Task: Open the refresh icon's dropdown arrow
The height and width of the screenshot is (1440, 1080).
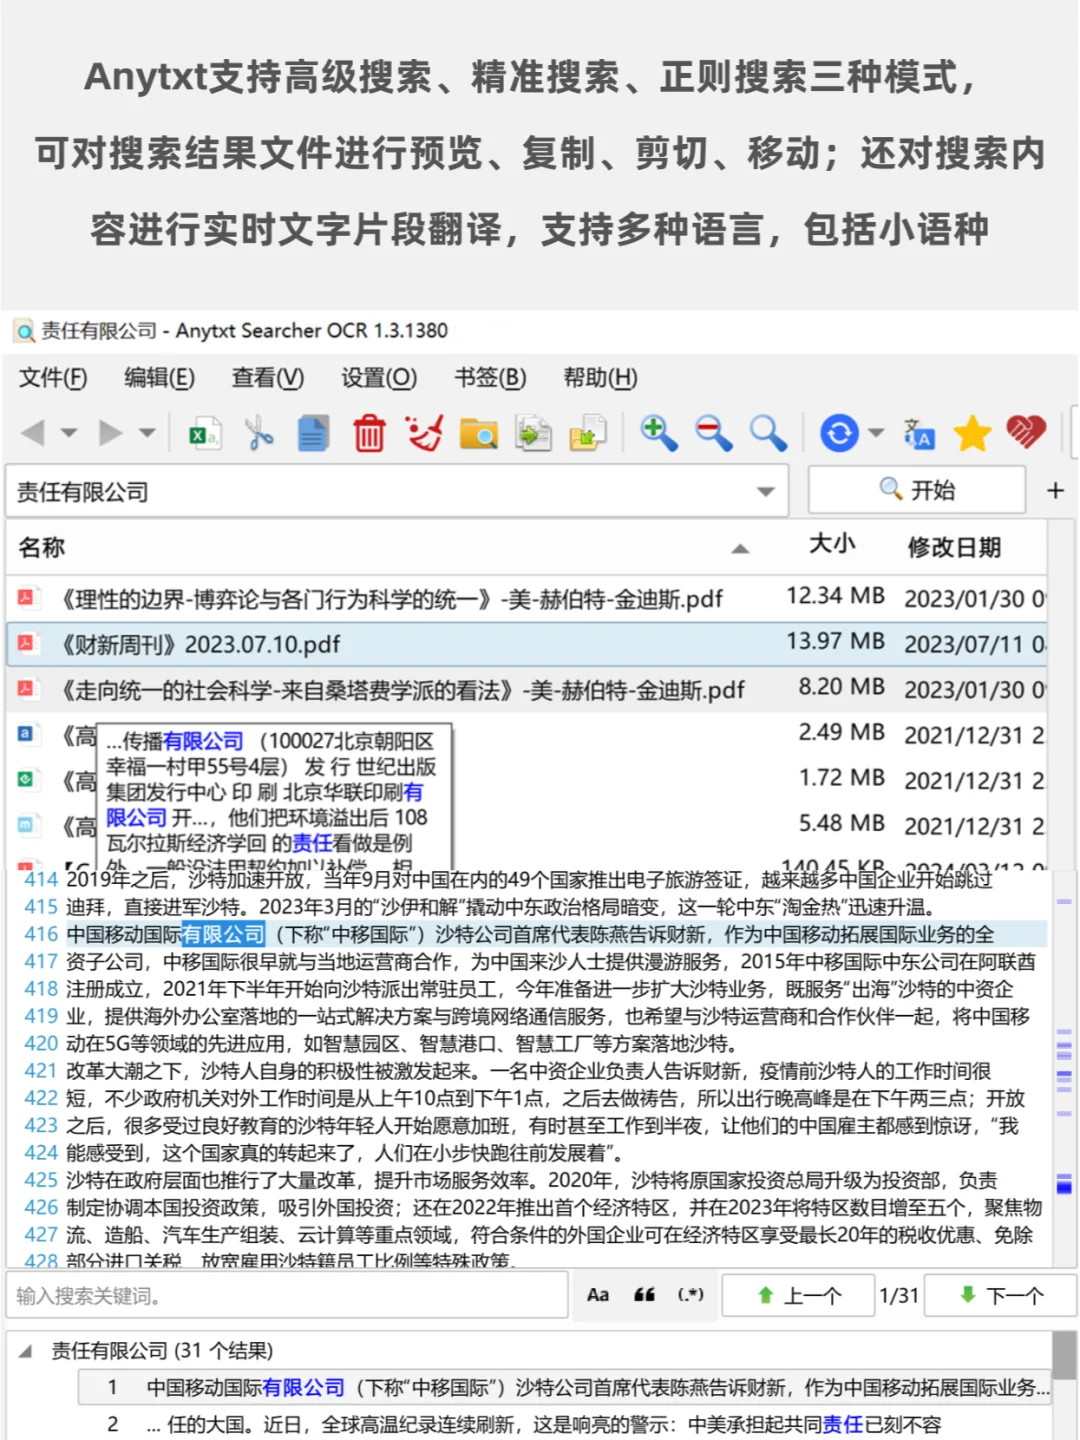Action: coord(875,434)
